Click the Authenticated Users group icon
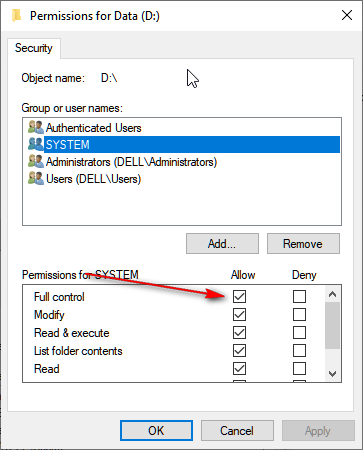The height and width of the screenshot is (450, 363). pyautogui.click(x=36, y=127)
